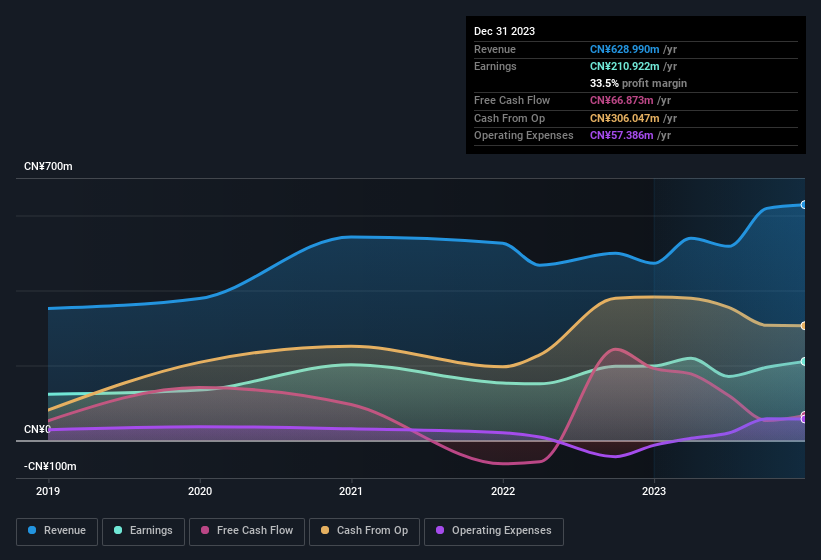Toggle the Free Cash Flow legend button
Image resolution: width=821 pixels, height=560 pixels.
(x=247, y=531)
